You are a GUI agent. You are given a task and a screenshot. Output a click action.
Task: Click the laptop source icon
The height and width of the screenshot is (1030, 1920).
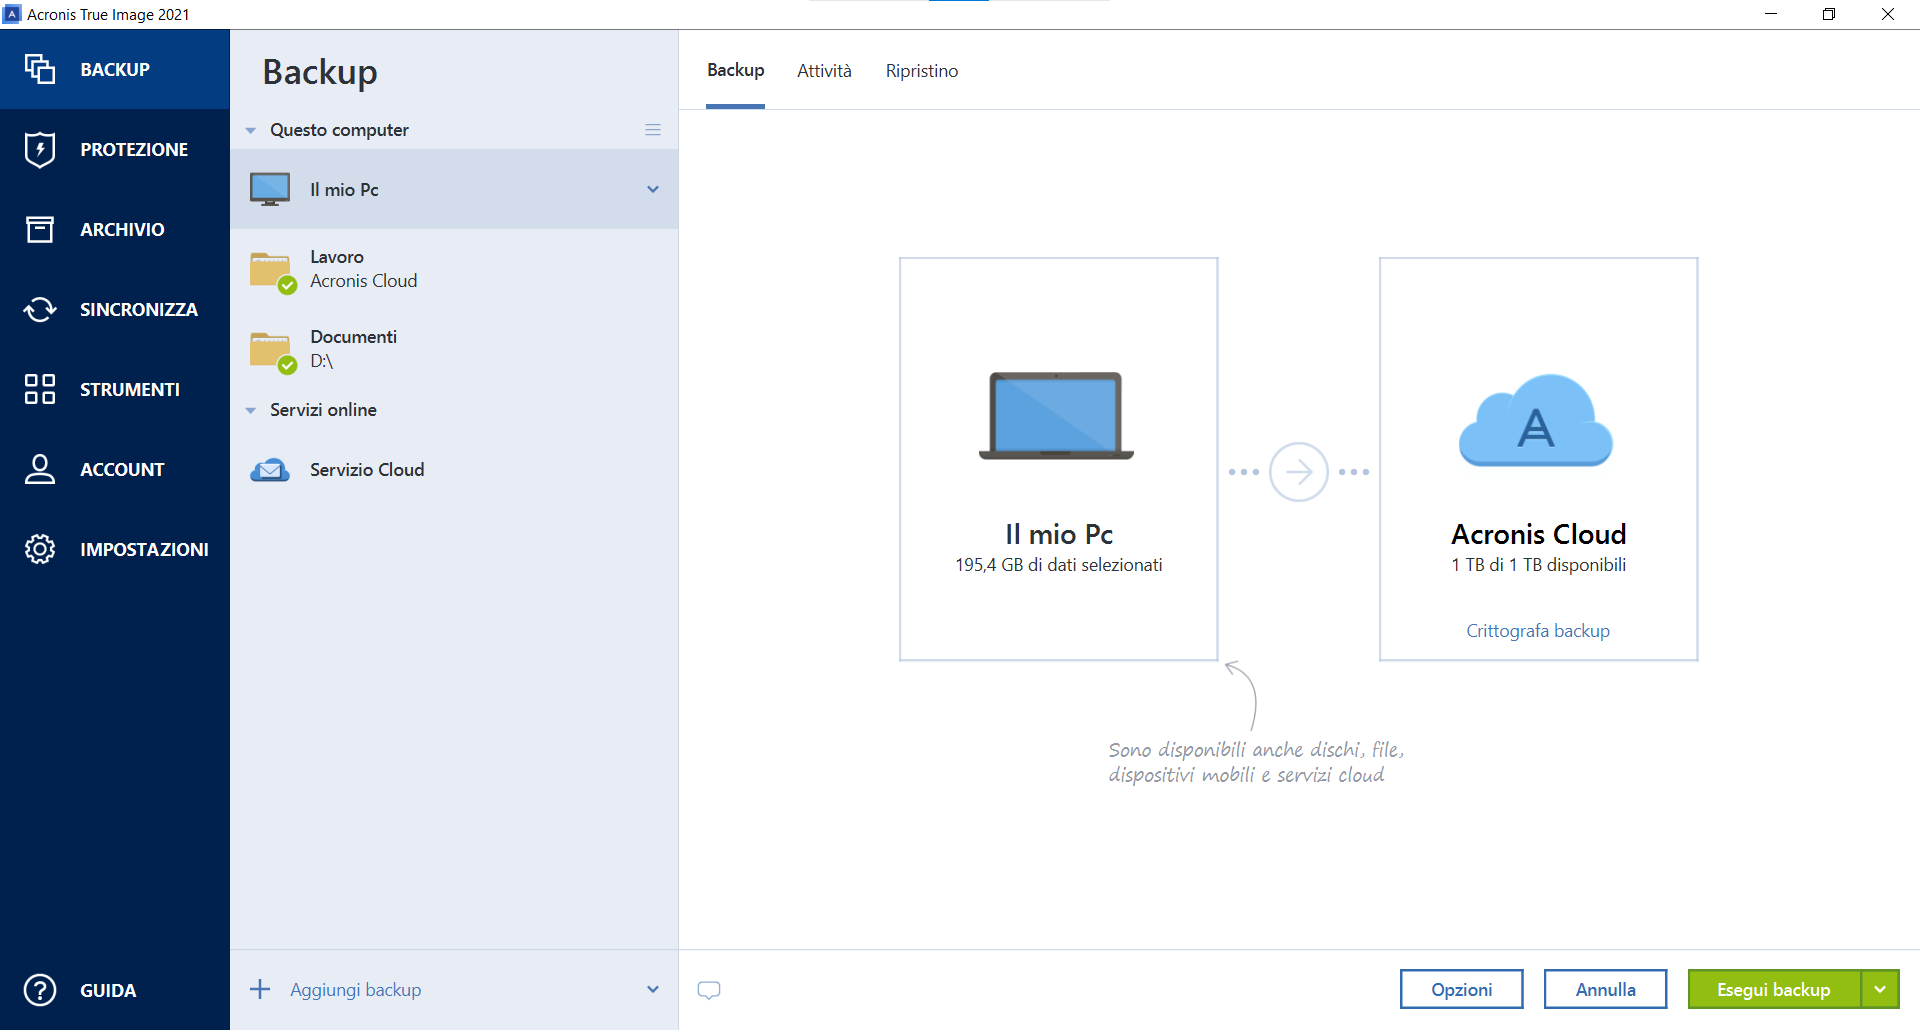point(1056,416)
